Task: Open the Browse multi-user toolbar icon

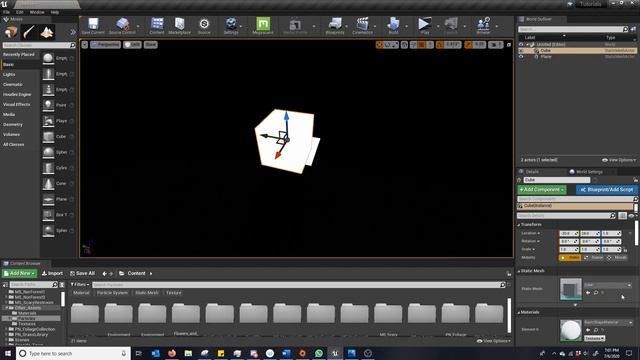Action: 483,24
